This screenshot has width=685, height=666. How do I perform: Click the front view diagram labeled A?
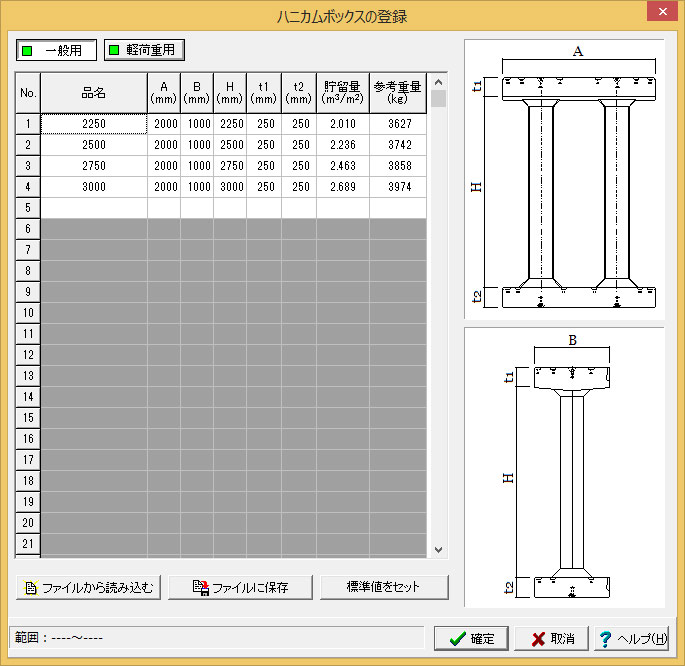click(x=564, y=179)
